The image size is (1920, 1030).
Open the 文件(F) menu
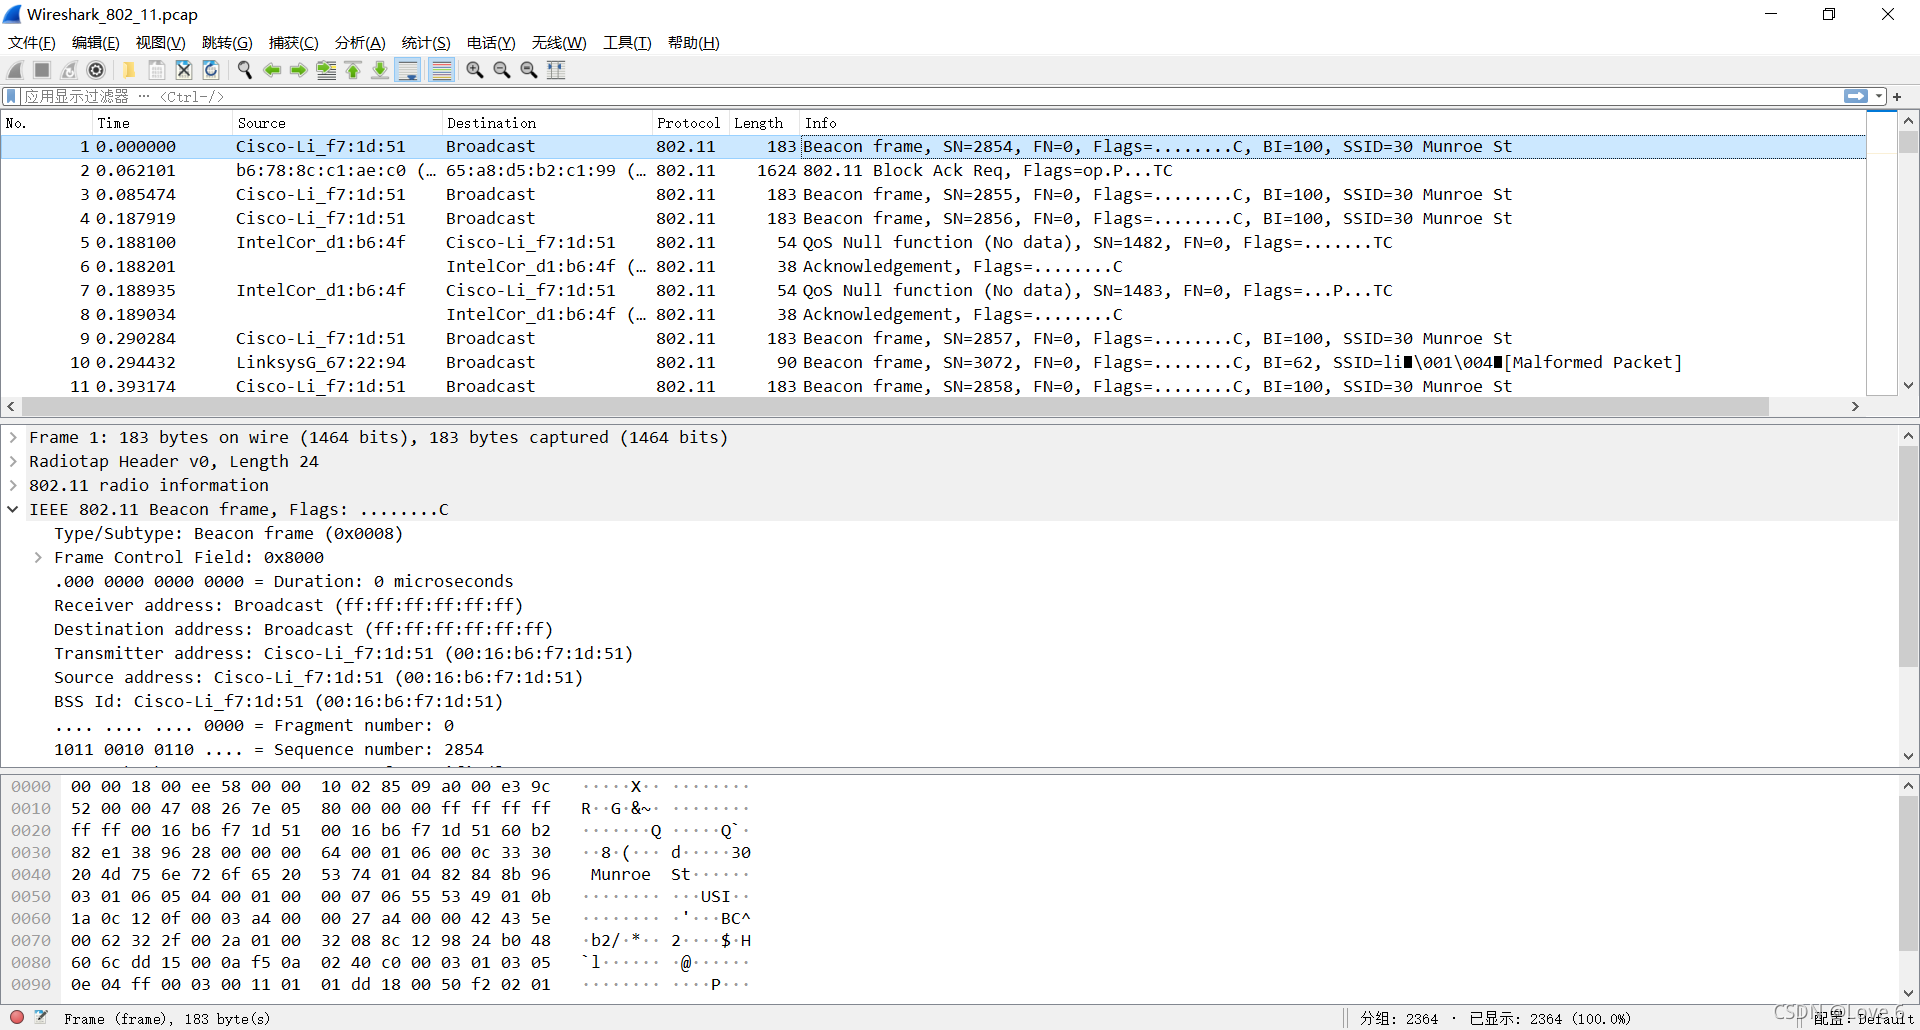32,42
